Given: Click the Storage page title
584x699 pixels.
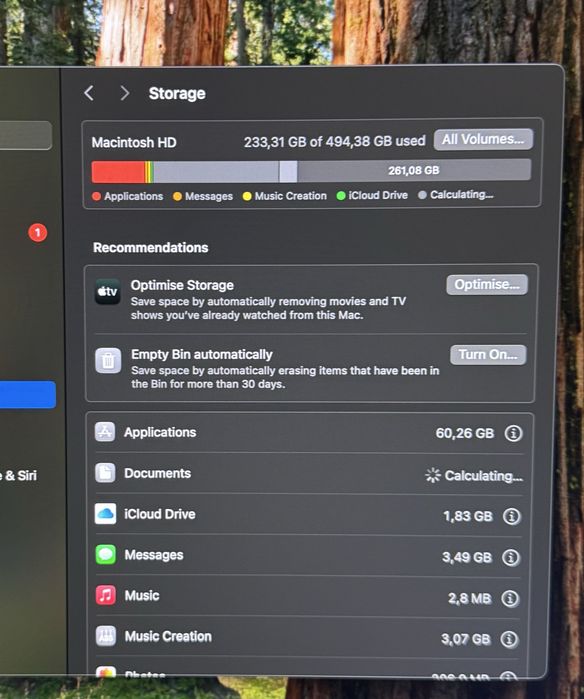Looking at the screenshot, I should point(177,93).
